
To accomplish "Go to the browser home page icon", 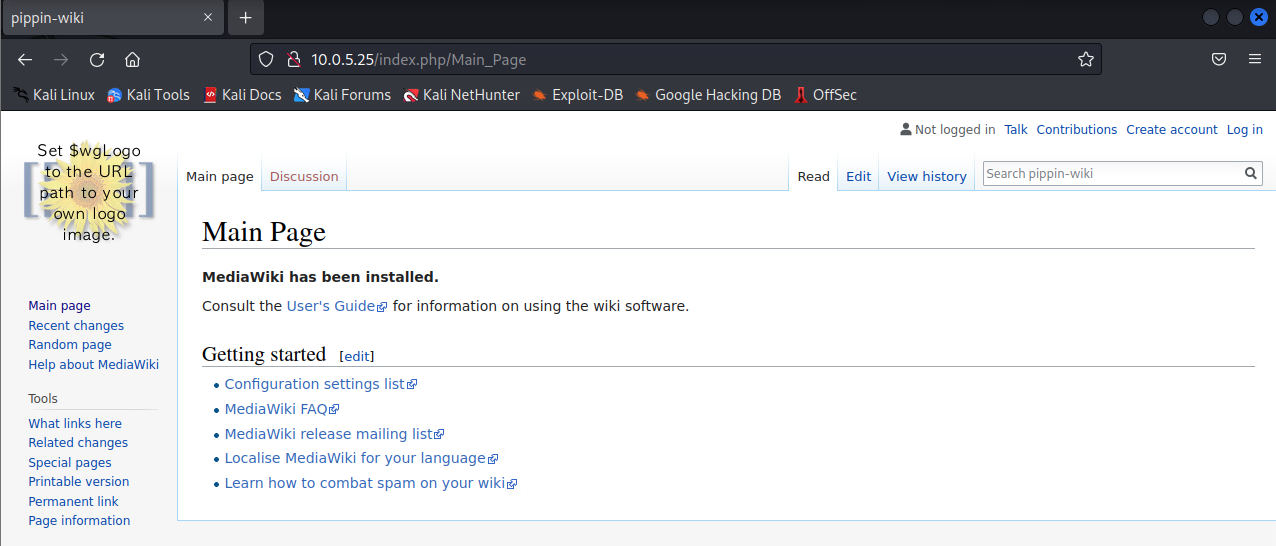I will [132, 59].
